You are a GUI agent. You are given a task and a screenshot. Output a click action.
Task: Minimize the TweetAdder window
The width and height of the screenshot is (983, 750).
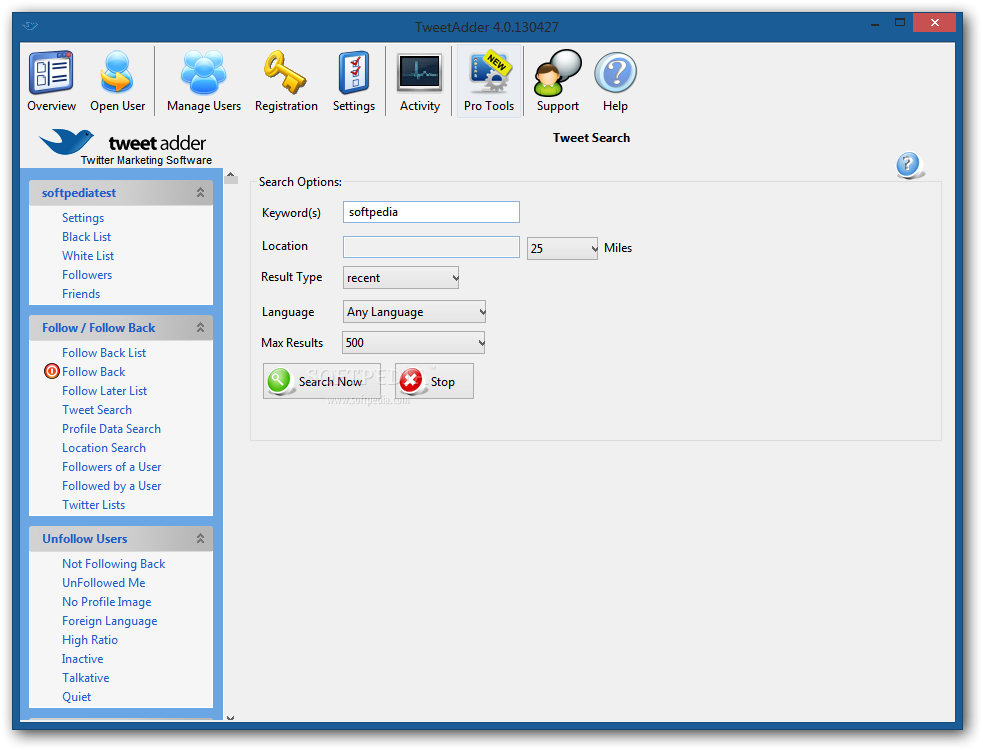click(875, 24)
